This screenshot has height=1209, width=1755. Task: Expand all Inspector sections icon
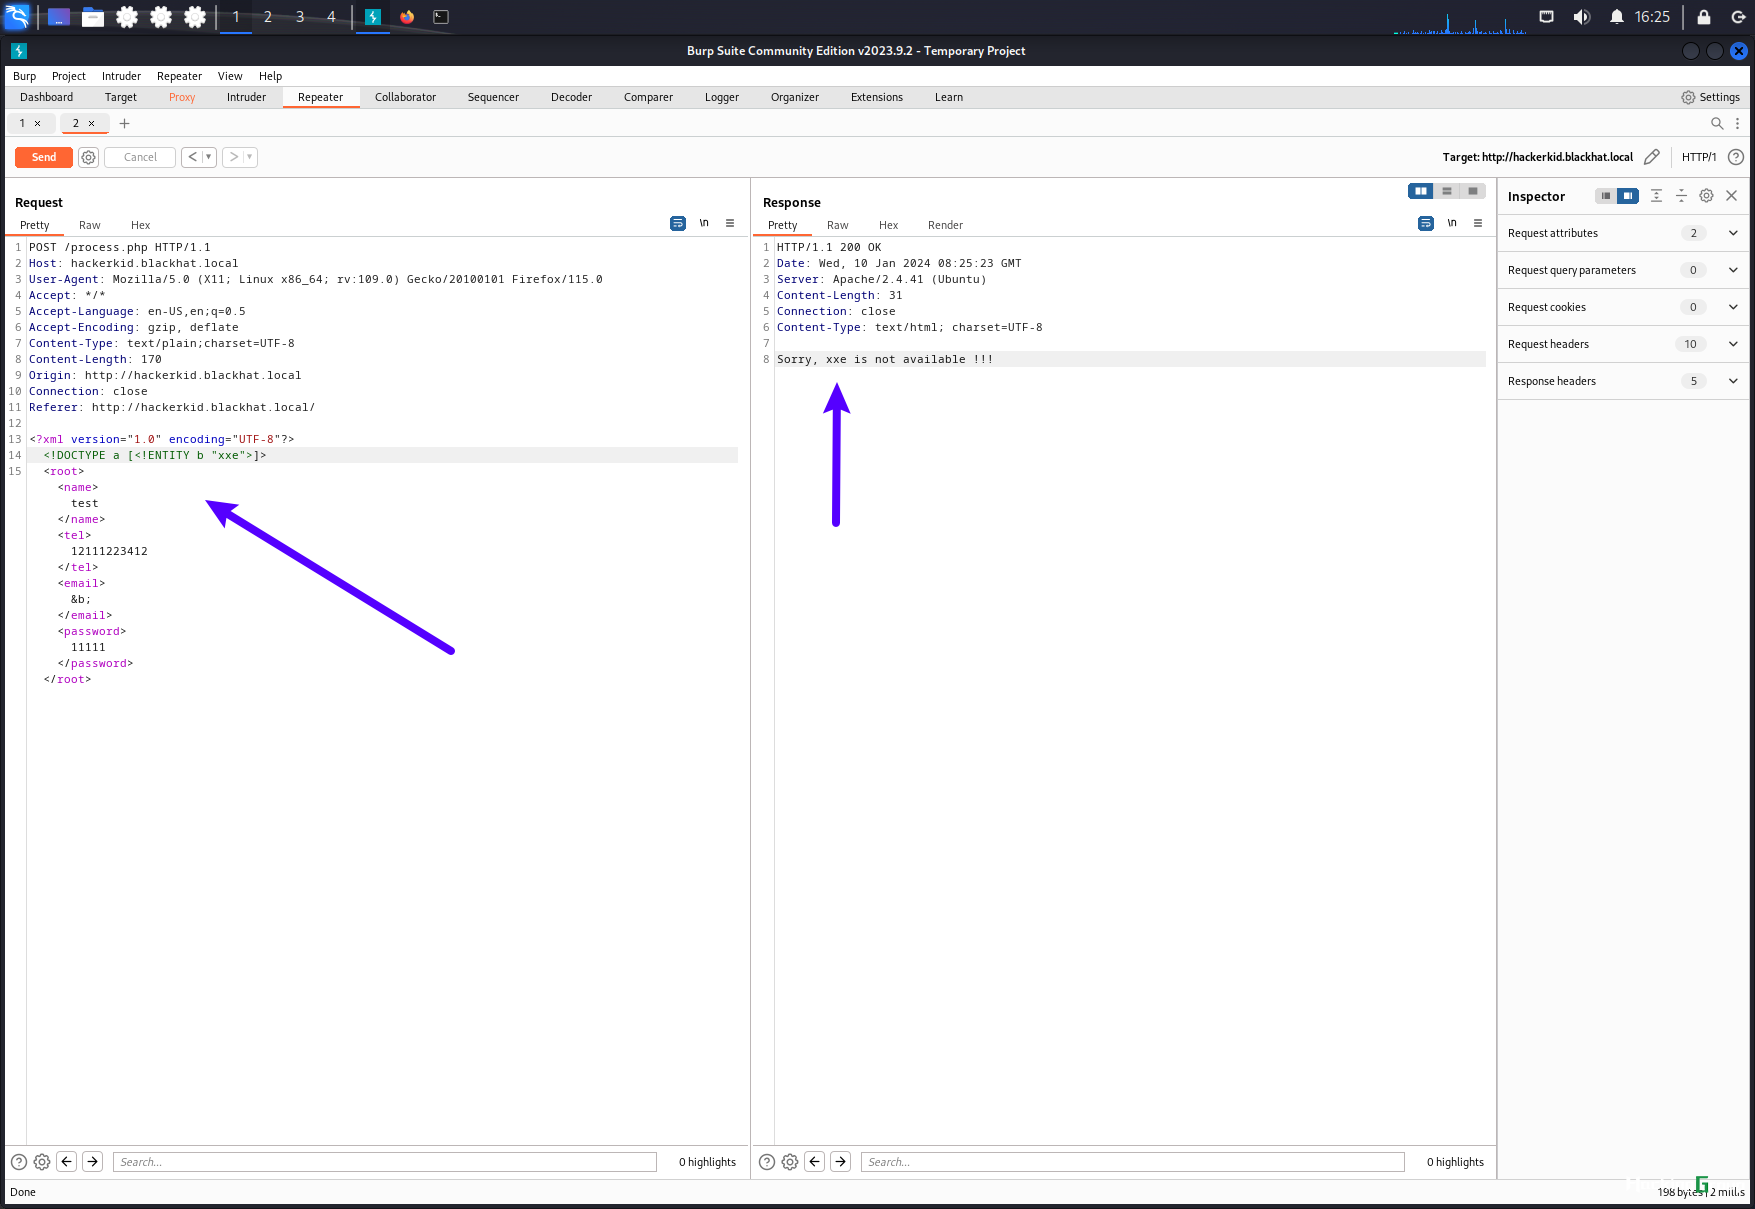click(1656, 196)
